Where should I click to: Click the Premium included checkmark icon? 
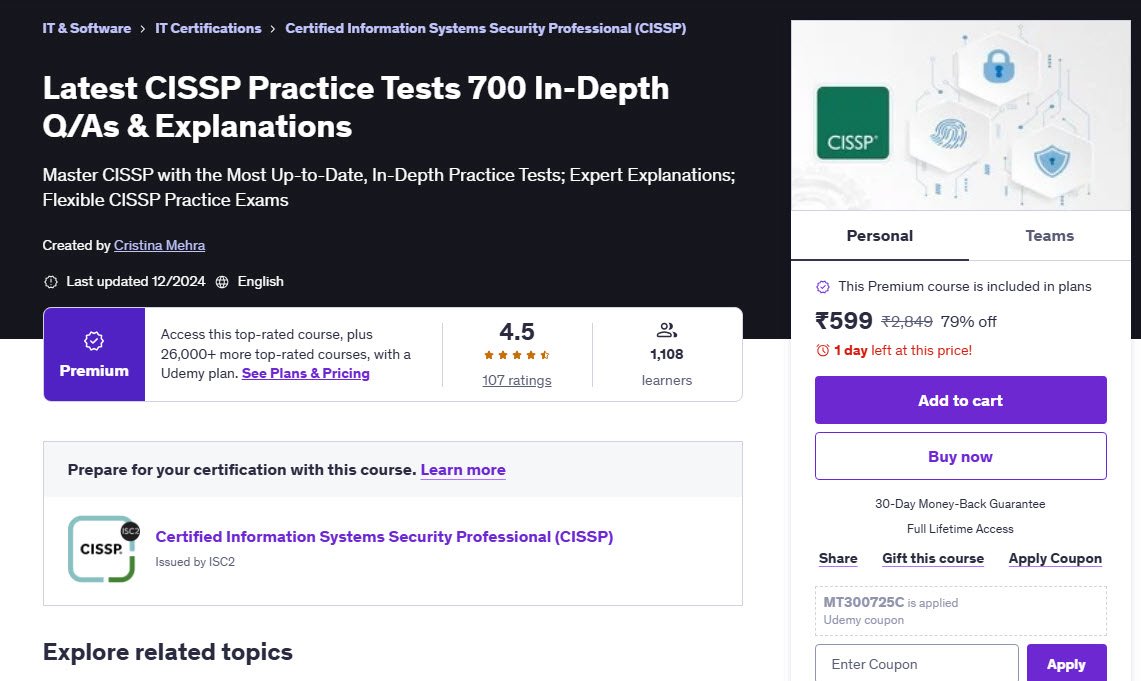(x=823, y=287)
